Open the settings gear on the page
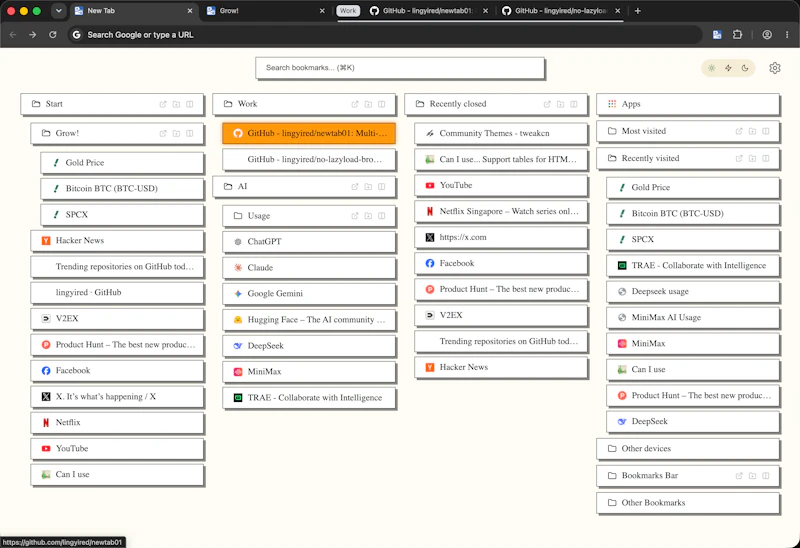The width and height of the screenshot is (800, 548). click(x=774, y=68)
